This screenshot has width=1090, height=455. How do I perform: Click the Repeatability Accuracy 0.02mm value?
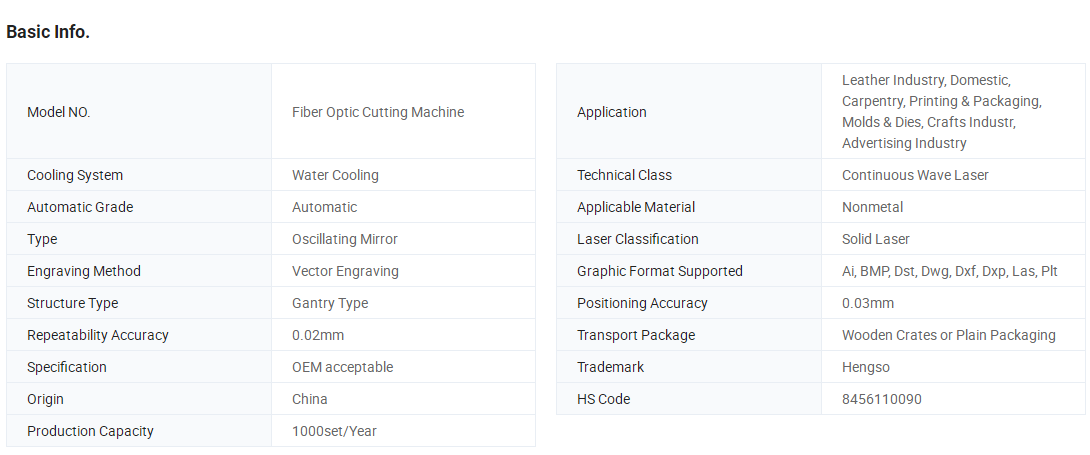318,335
